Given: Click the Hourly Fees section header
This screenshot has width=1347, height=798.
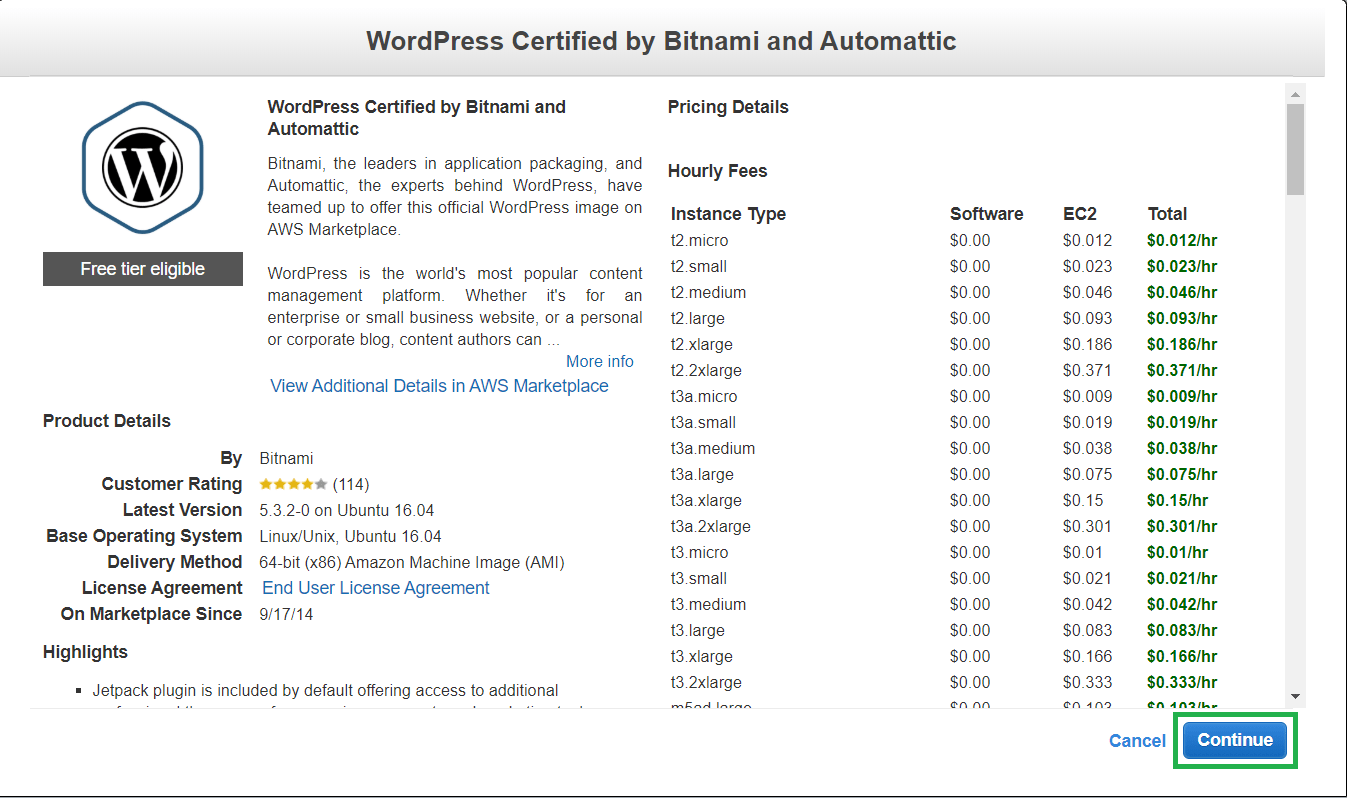Looking at the screenshot, I should [717, 171].
